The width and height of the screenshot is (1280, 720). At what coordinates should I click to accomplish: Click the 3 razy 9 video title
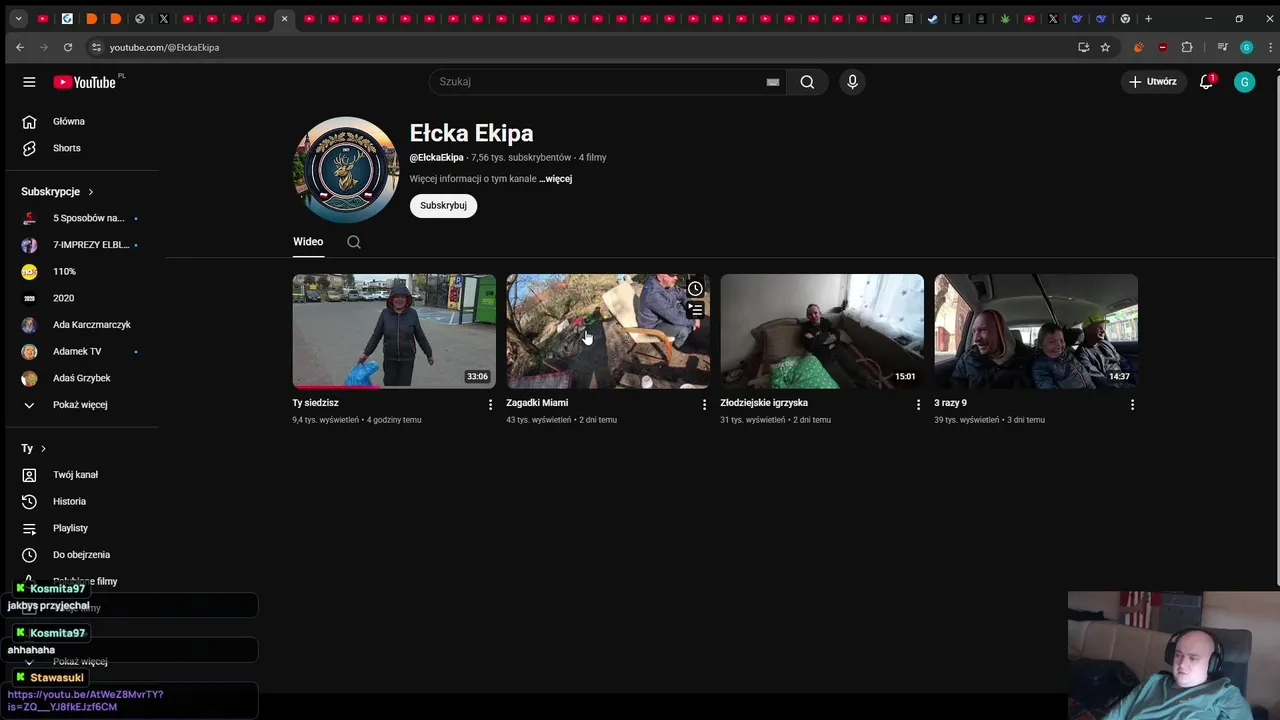coord(950,403)
